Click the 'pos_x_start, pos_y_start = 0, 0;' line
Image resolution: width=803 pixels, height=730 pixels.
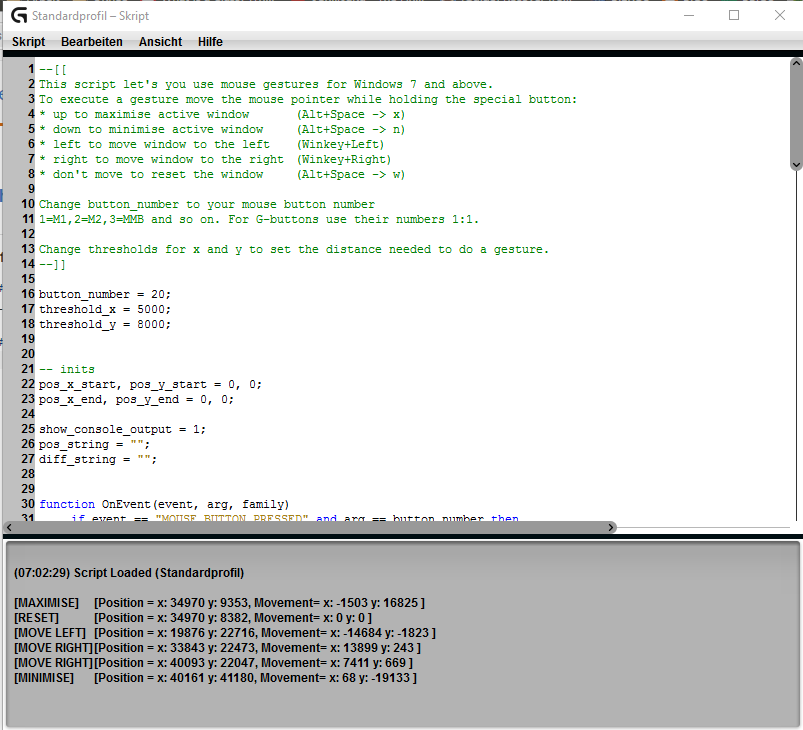point(150,384)
